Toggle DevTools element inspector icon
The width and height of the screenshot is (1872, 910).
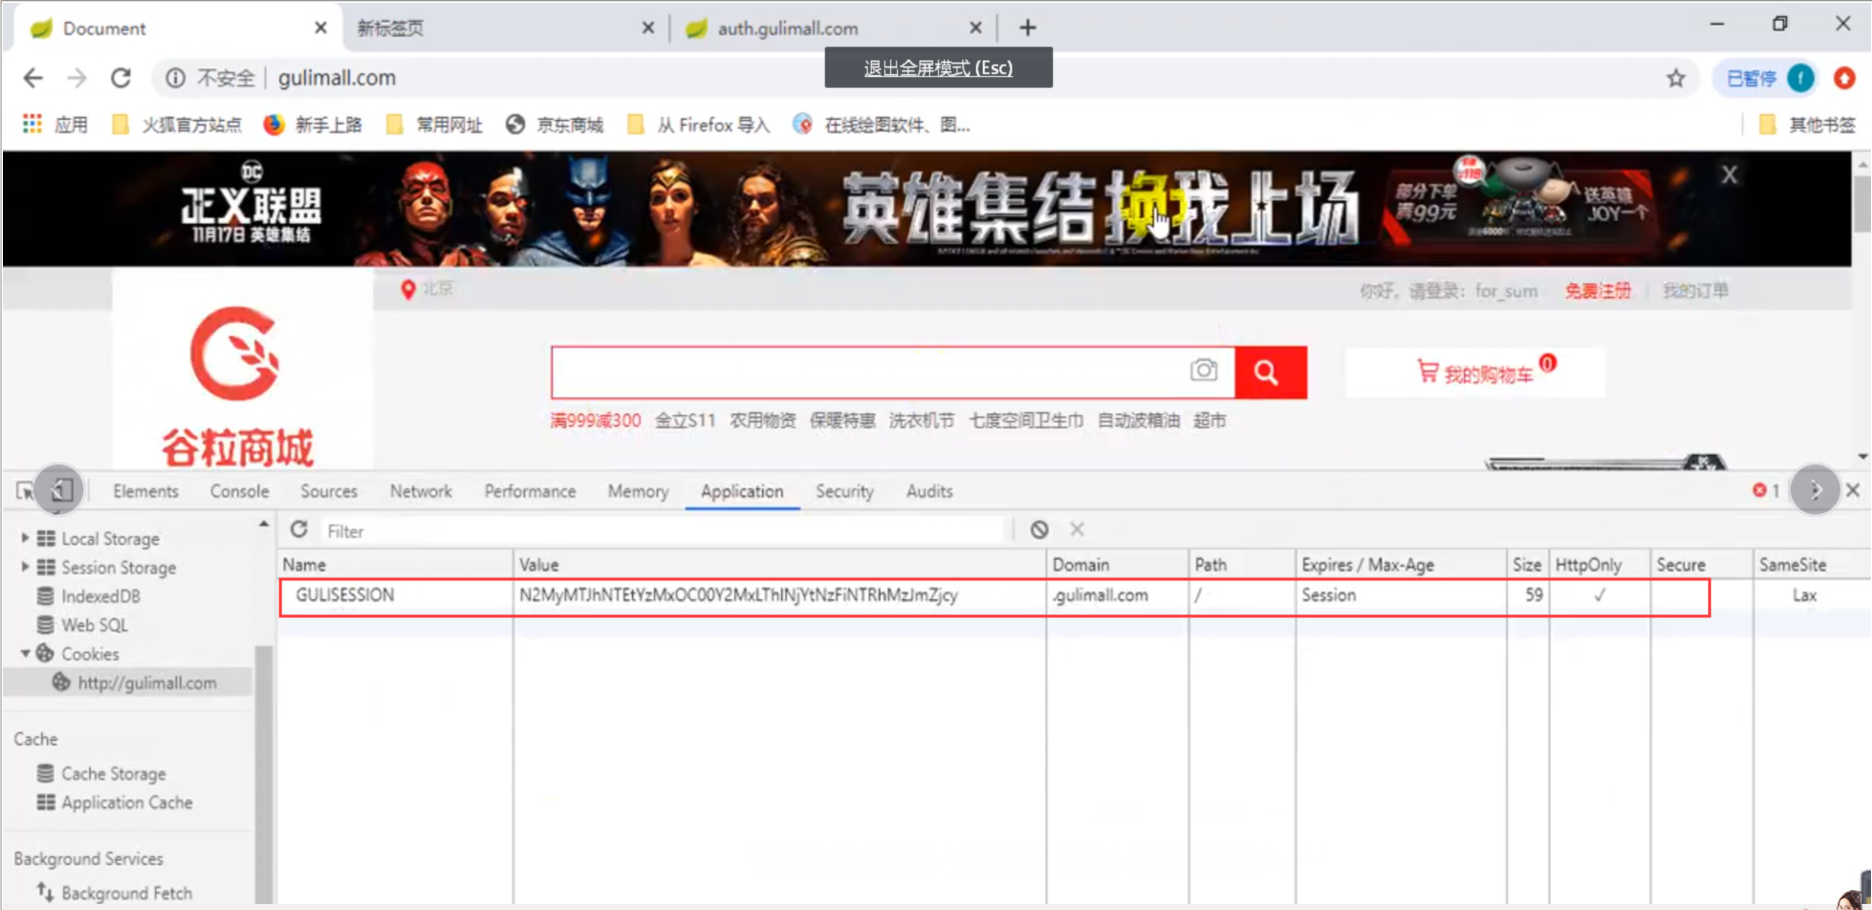pyautogui.click(x=25, y=491)
